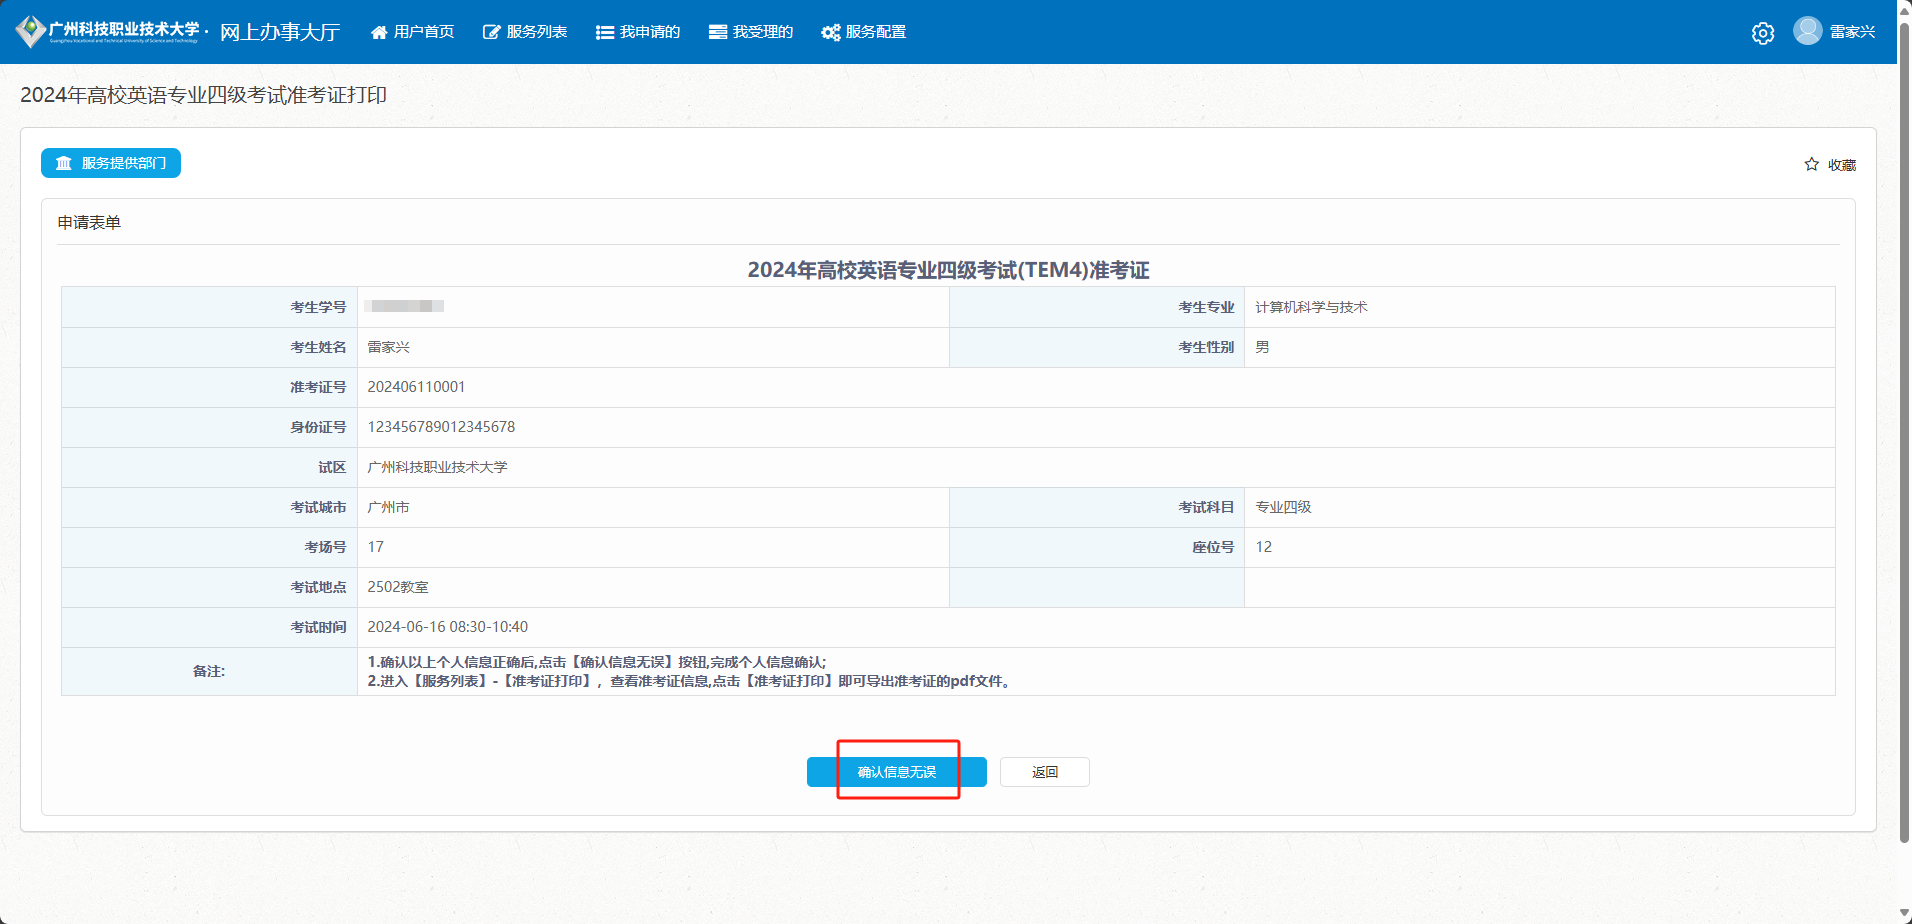
Task: Open settings via the gear icon
Action: click(1762, 33)
